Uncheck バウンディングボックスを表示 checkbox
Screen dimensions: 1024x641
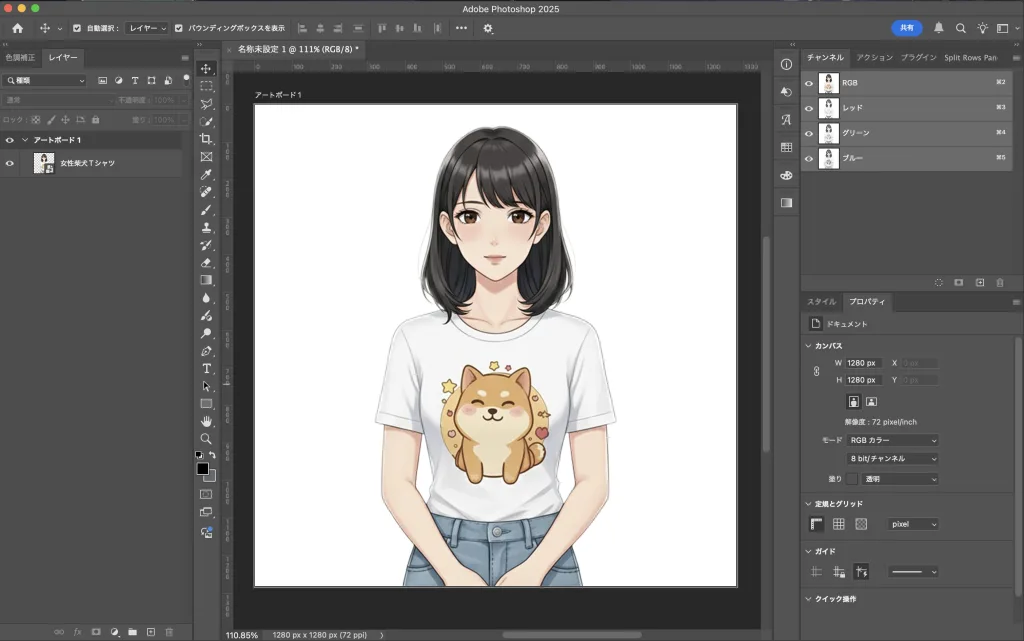[179, 28]
